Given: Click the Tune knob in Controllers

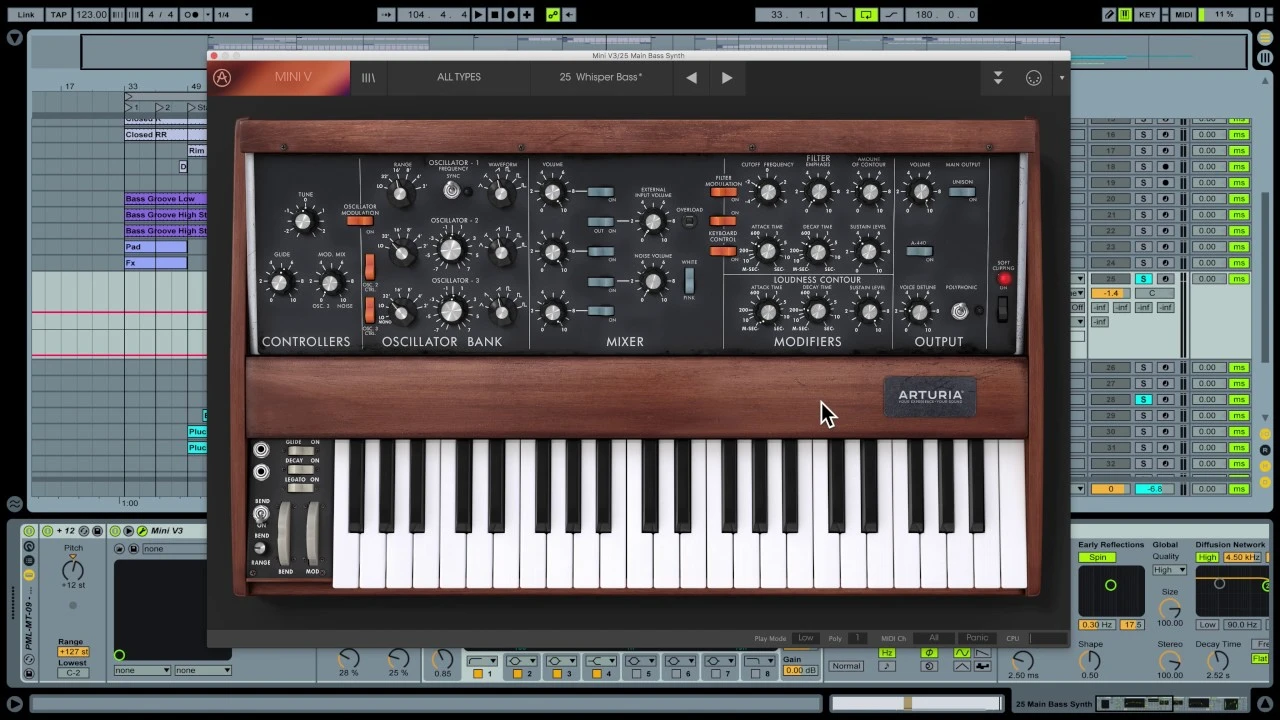Looking at the screenshot, I should point(305,222).
